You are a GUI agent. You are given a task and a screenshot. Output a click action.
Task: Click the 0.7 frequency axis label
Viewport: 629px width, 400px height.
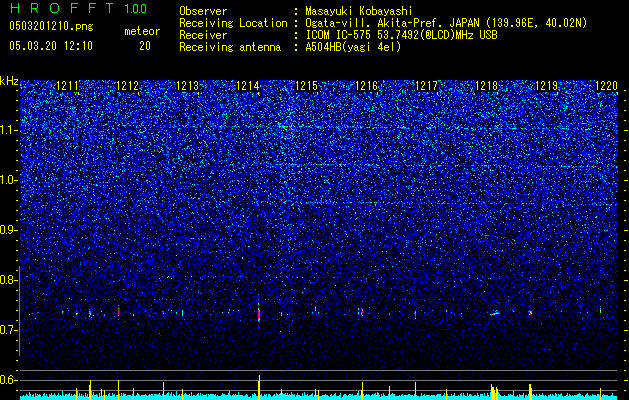click(x=8, y=330)
